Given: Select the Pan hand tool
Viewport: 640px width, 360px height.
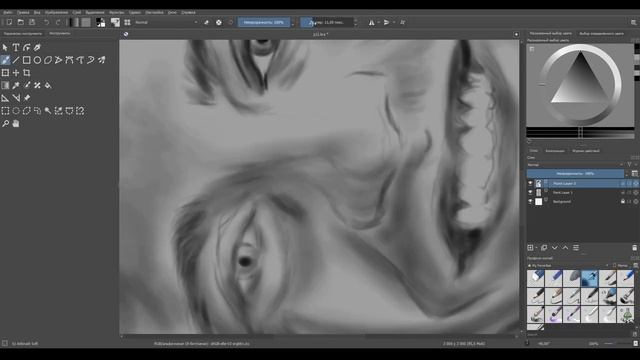Looking at the screenshot, I should (x=16, y=123).
